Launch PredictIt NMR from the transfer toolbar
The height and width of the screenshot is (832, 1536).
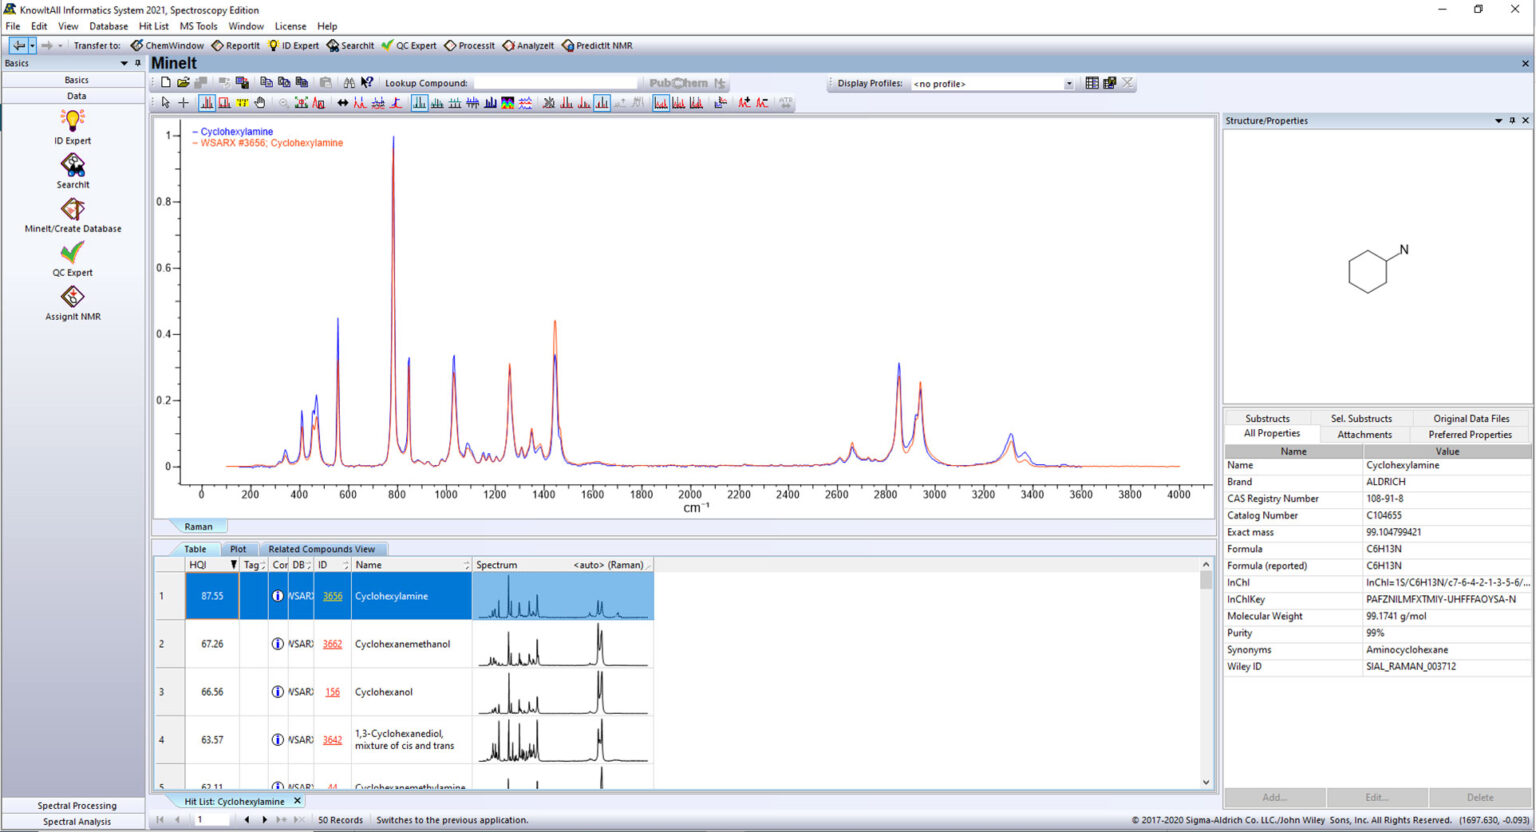coord(597,45)
